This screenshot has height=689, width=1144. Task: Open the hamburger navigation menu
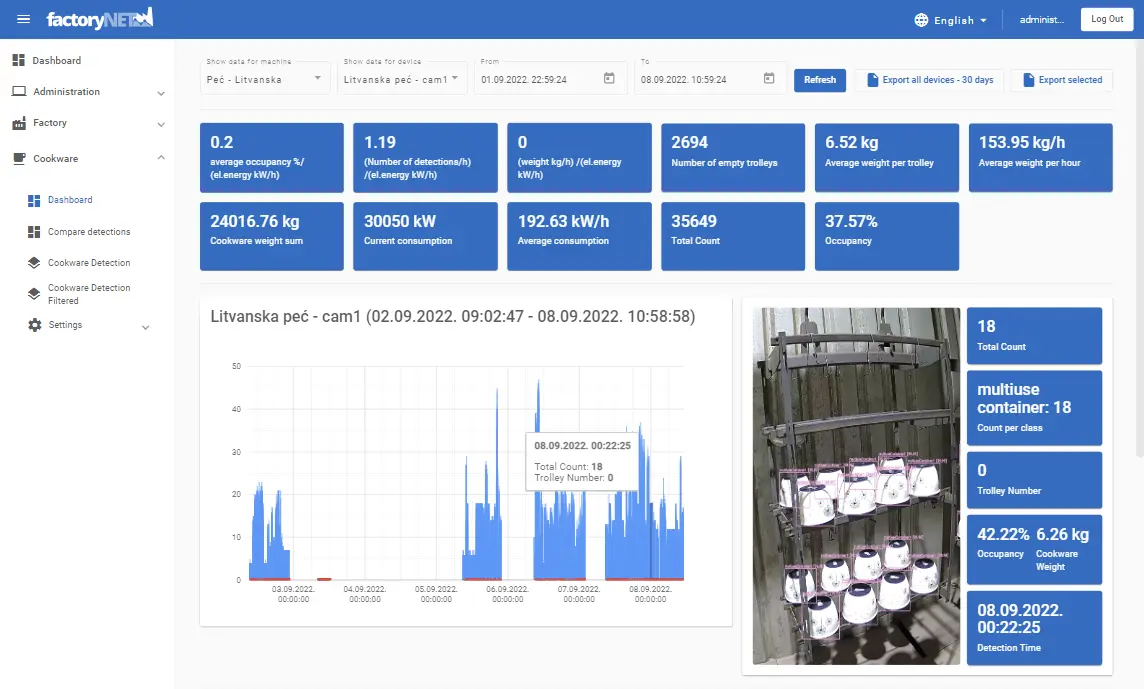[23, 19]
